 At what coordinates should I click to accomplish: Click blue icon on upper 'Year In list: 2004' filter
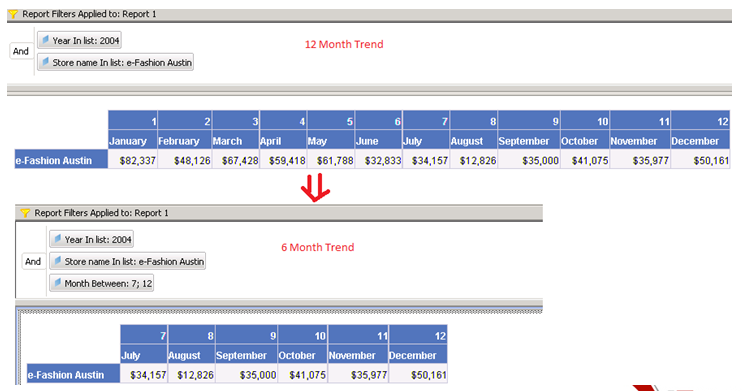pos(45,40)
